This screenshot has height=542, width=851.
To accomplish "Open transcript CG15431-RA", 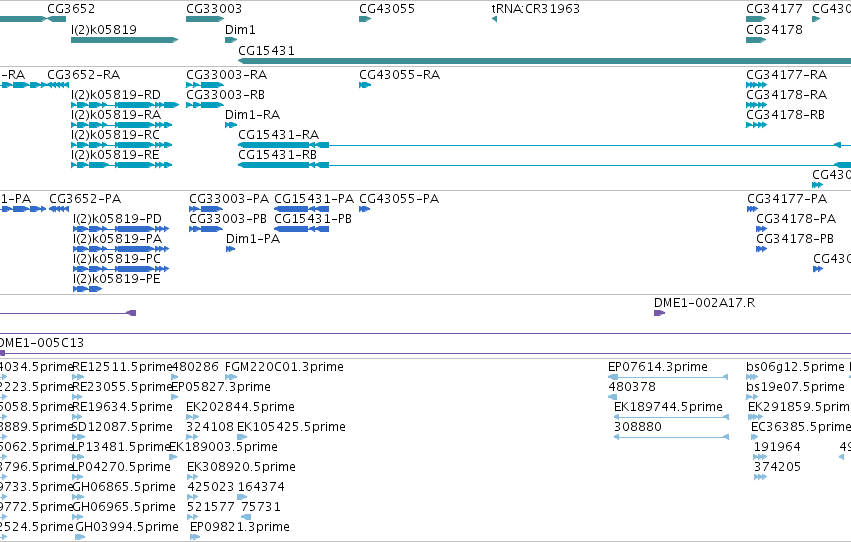I will tap(278, 135).
